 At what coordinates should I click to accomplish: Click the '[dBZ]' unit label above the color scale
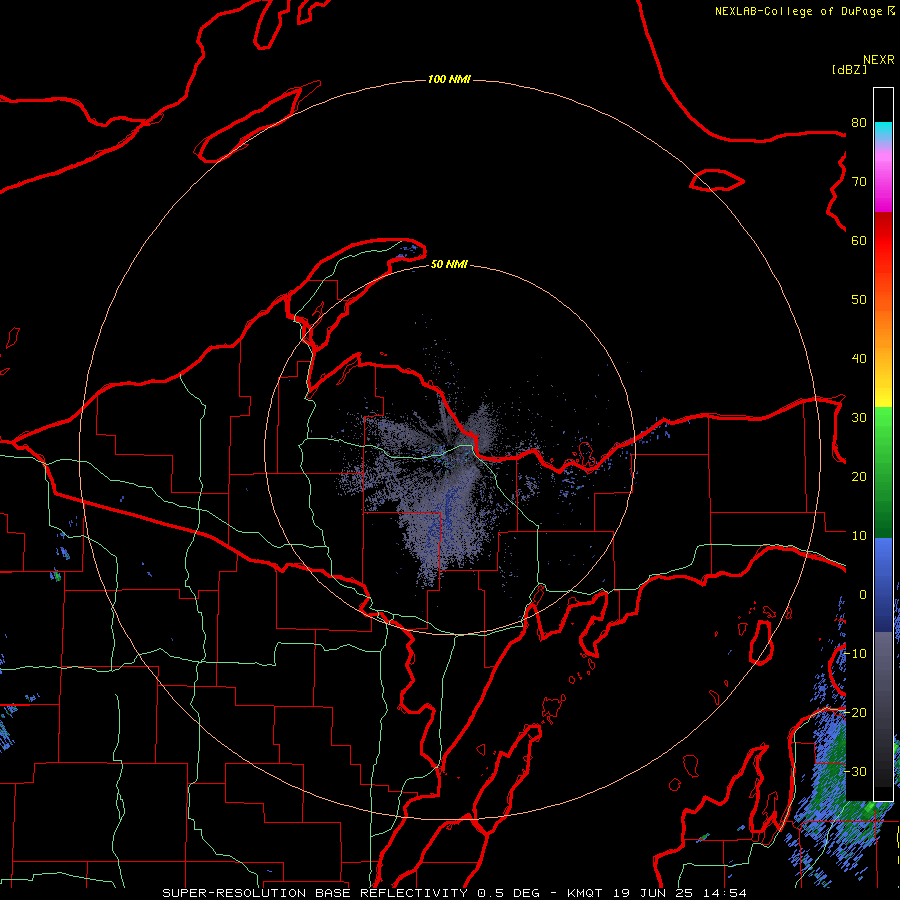tap(849, 70)
